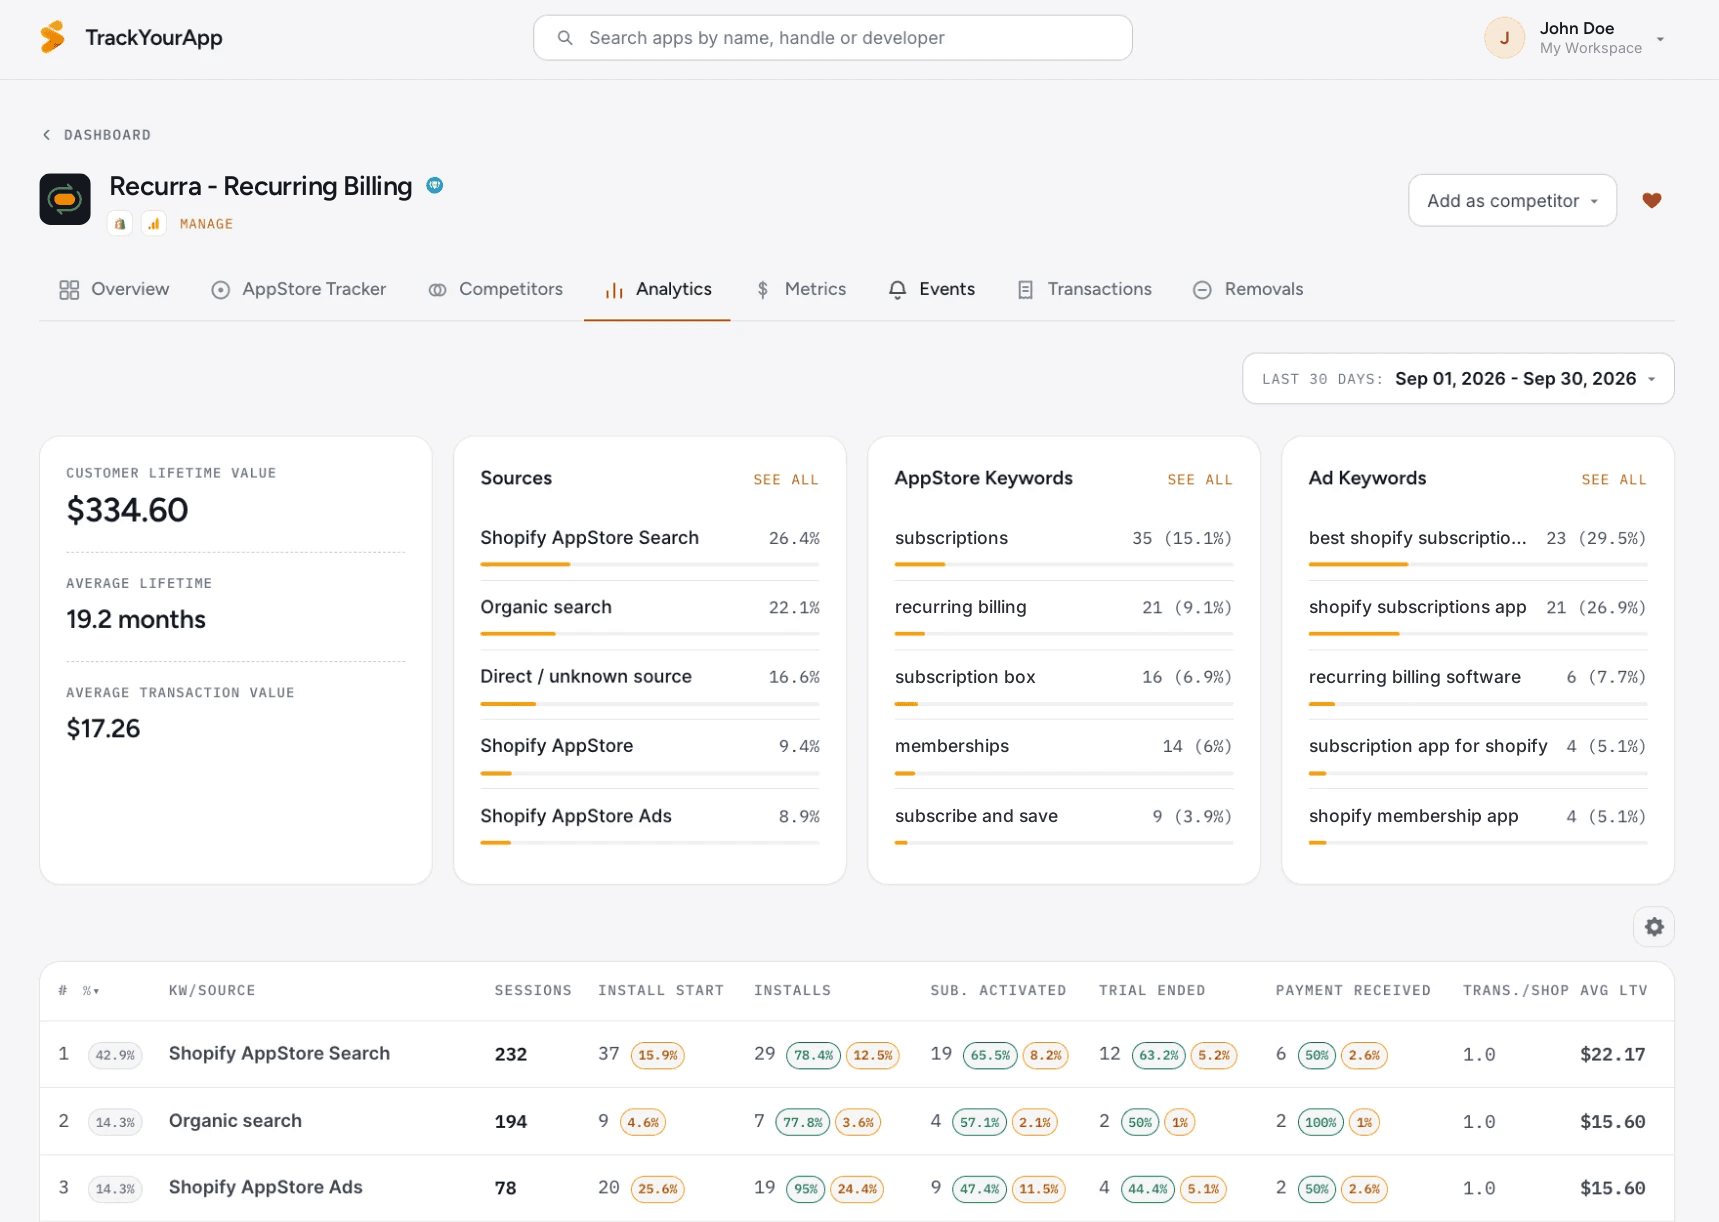The image size is (1719, 1222).
Task: Click the Organic search table row name
Action: (x=235, y=1121)
